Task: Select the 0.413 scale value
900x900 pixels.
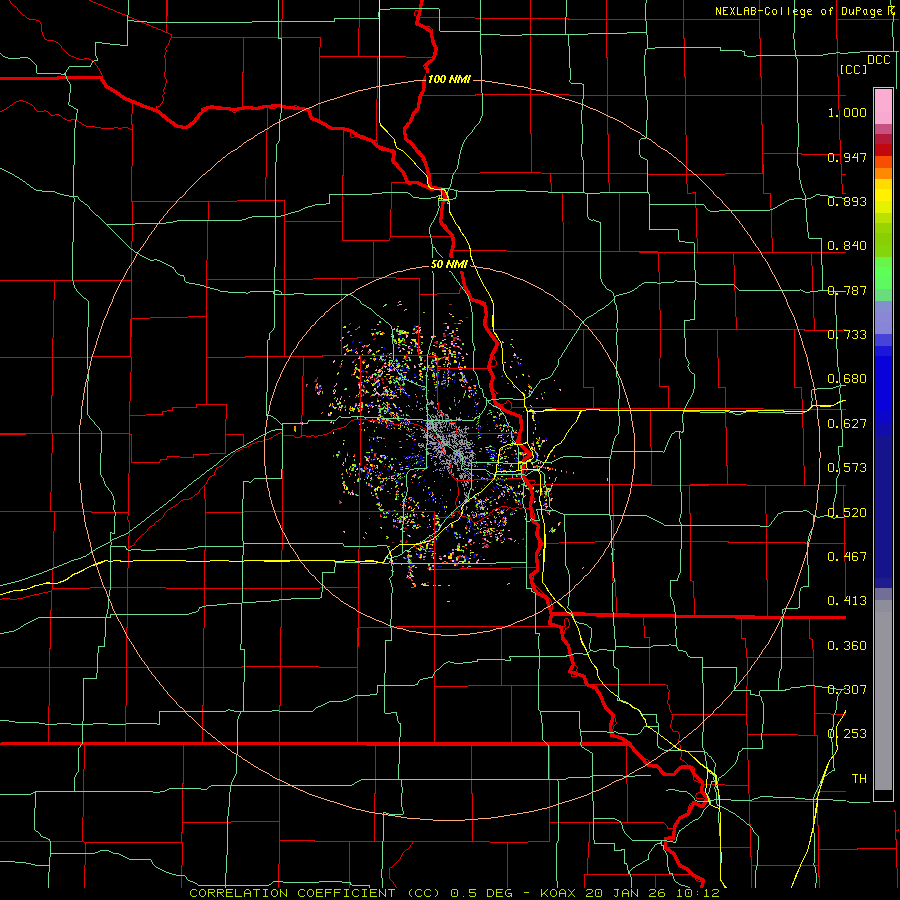Action: tap(847, 601)
